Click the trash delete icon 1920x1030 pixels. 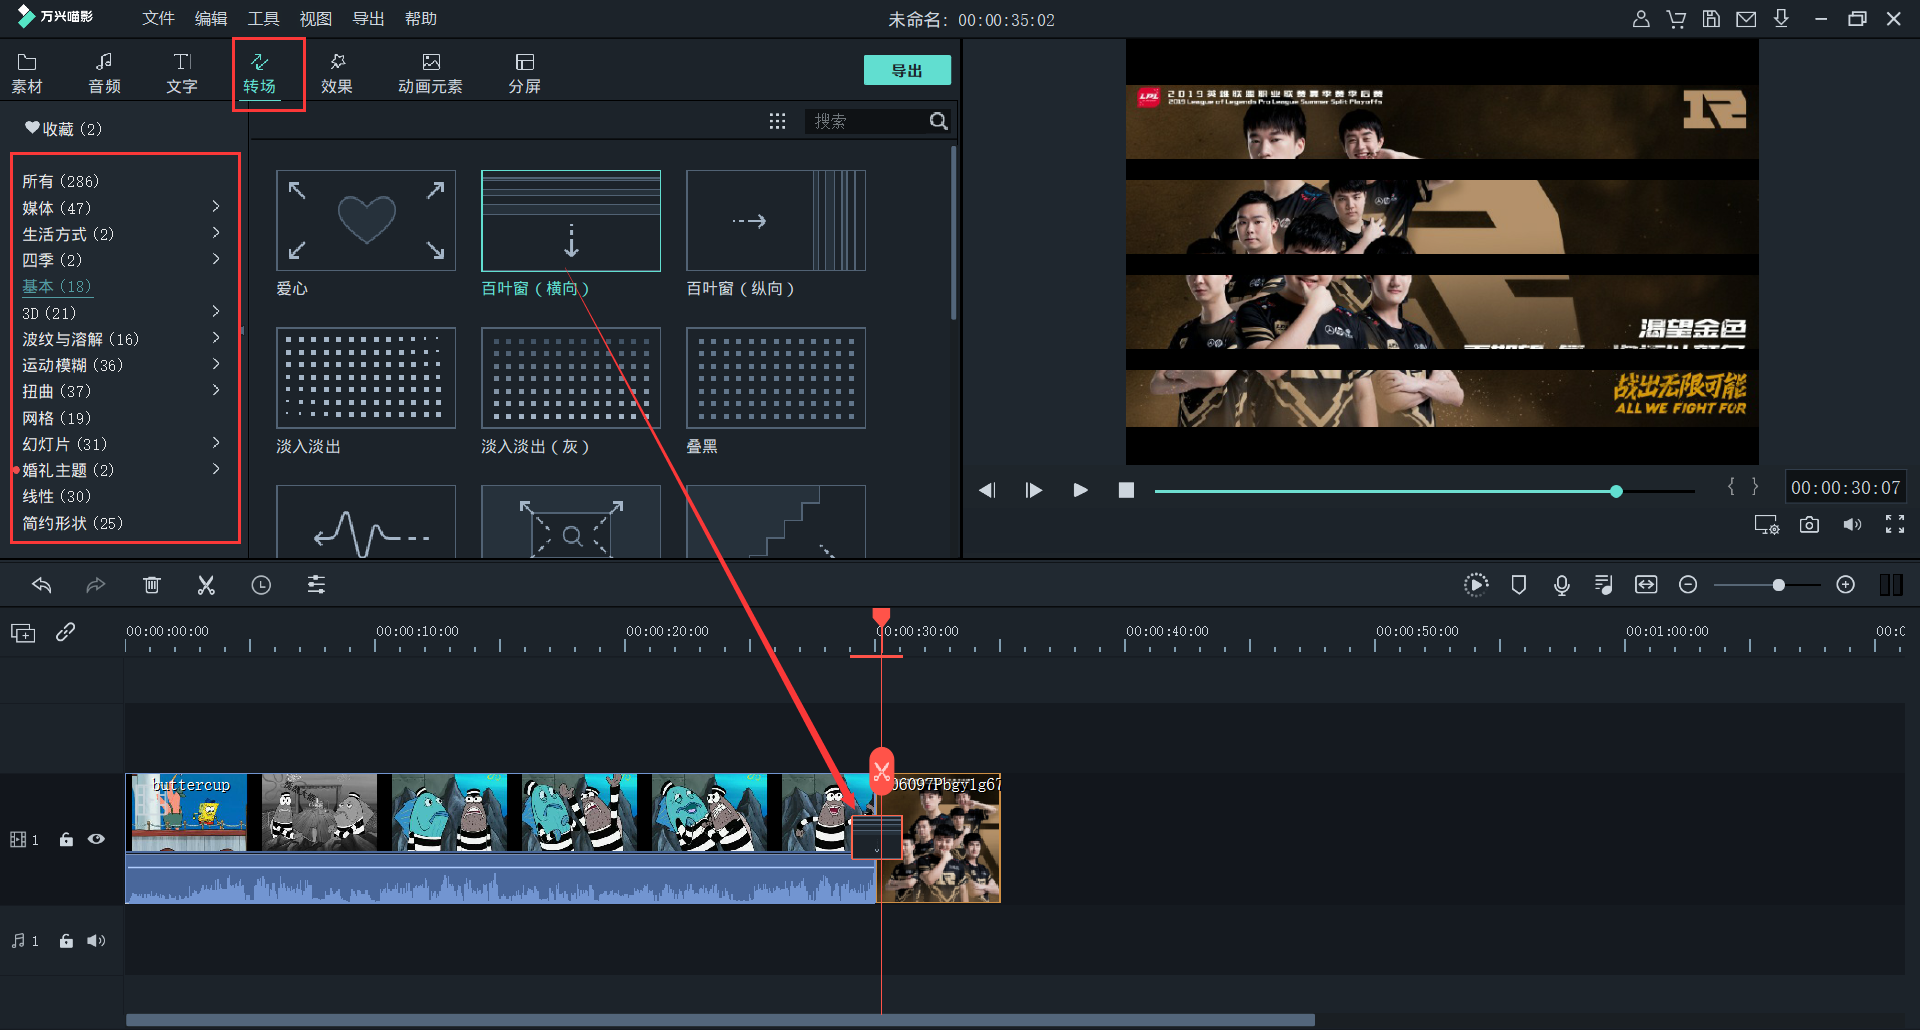(x=151, y=585)
